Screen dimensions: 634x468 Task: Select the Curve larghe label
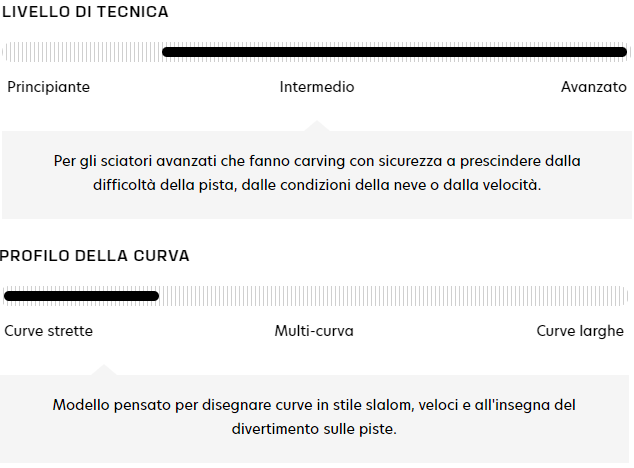pos(580,331)
